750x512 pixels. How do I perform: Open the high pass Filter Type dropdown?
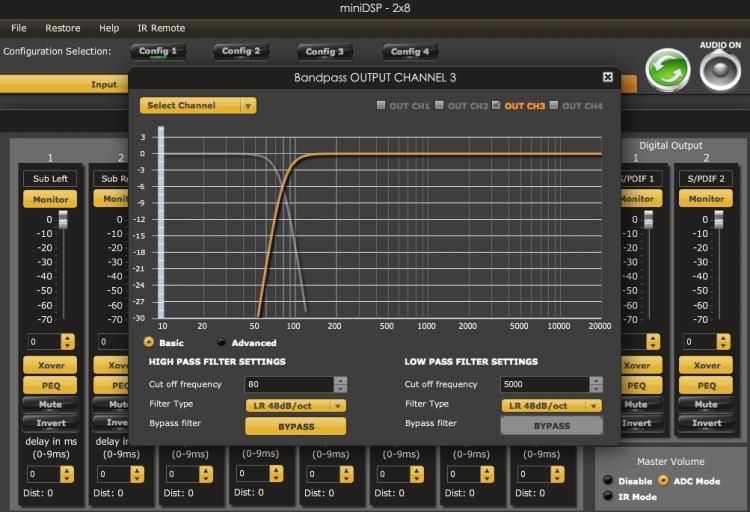click(x=296, y=406)
